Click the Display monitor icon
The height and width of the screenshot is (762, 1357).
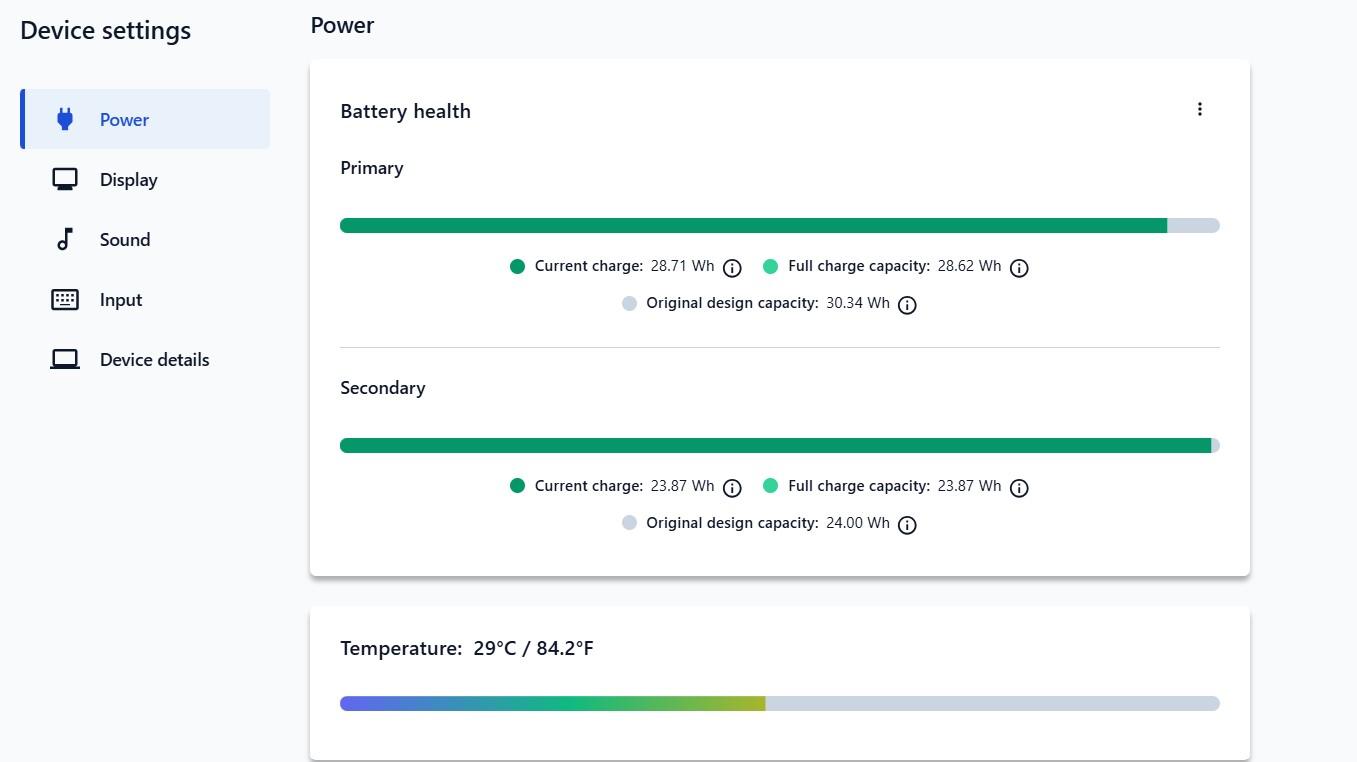tap(65, 180)
